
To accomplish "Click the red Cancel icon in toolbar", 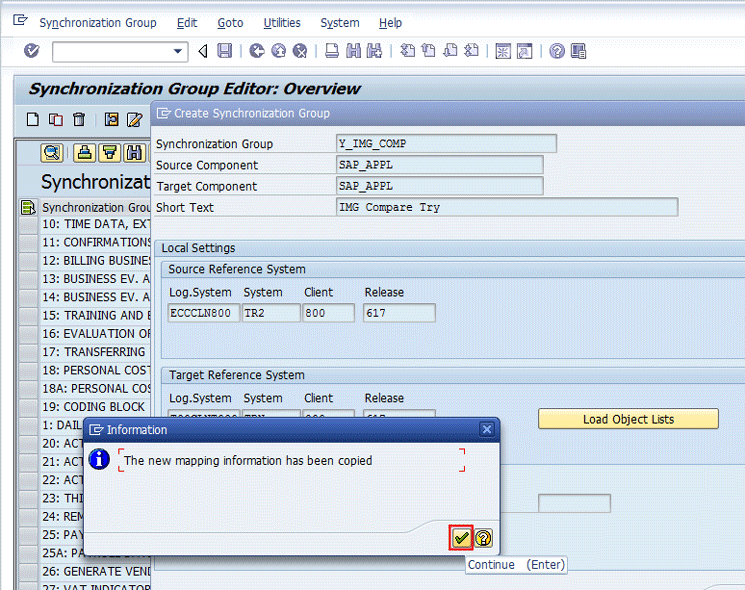I will click(299, 51).
